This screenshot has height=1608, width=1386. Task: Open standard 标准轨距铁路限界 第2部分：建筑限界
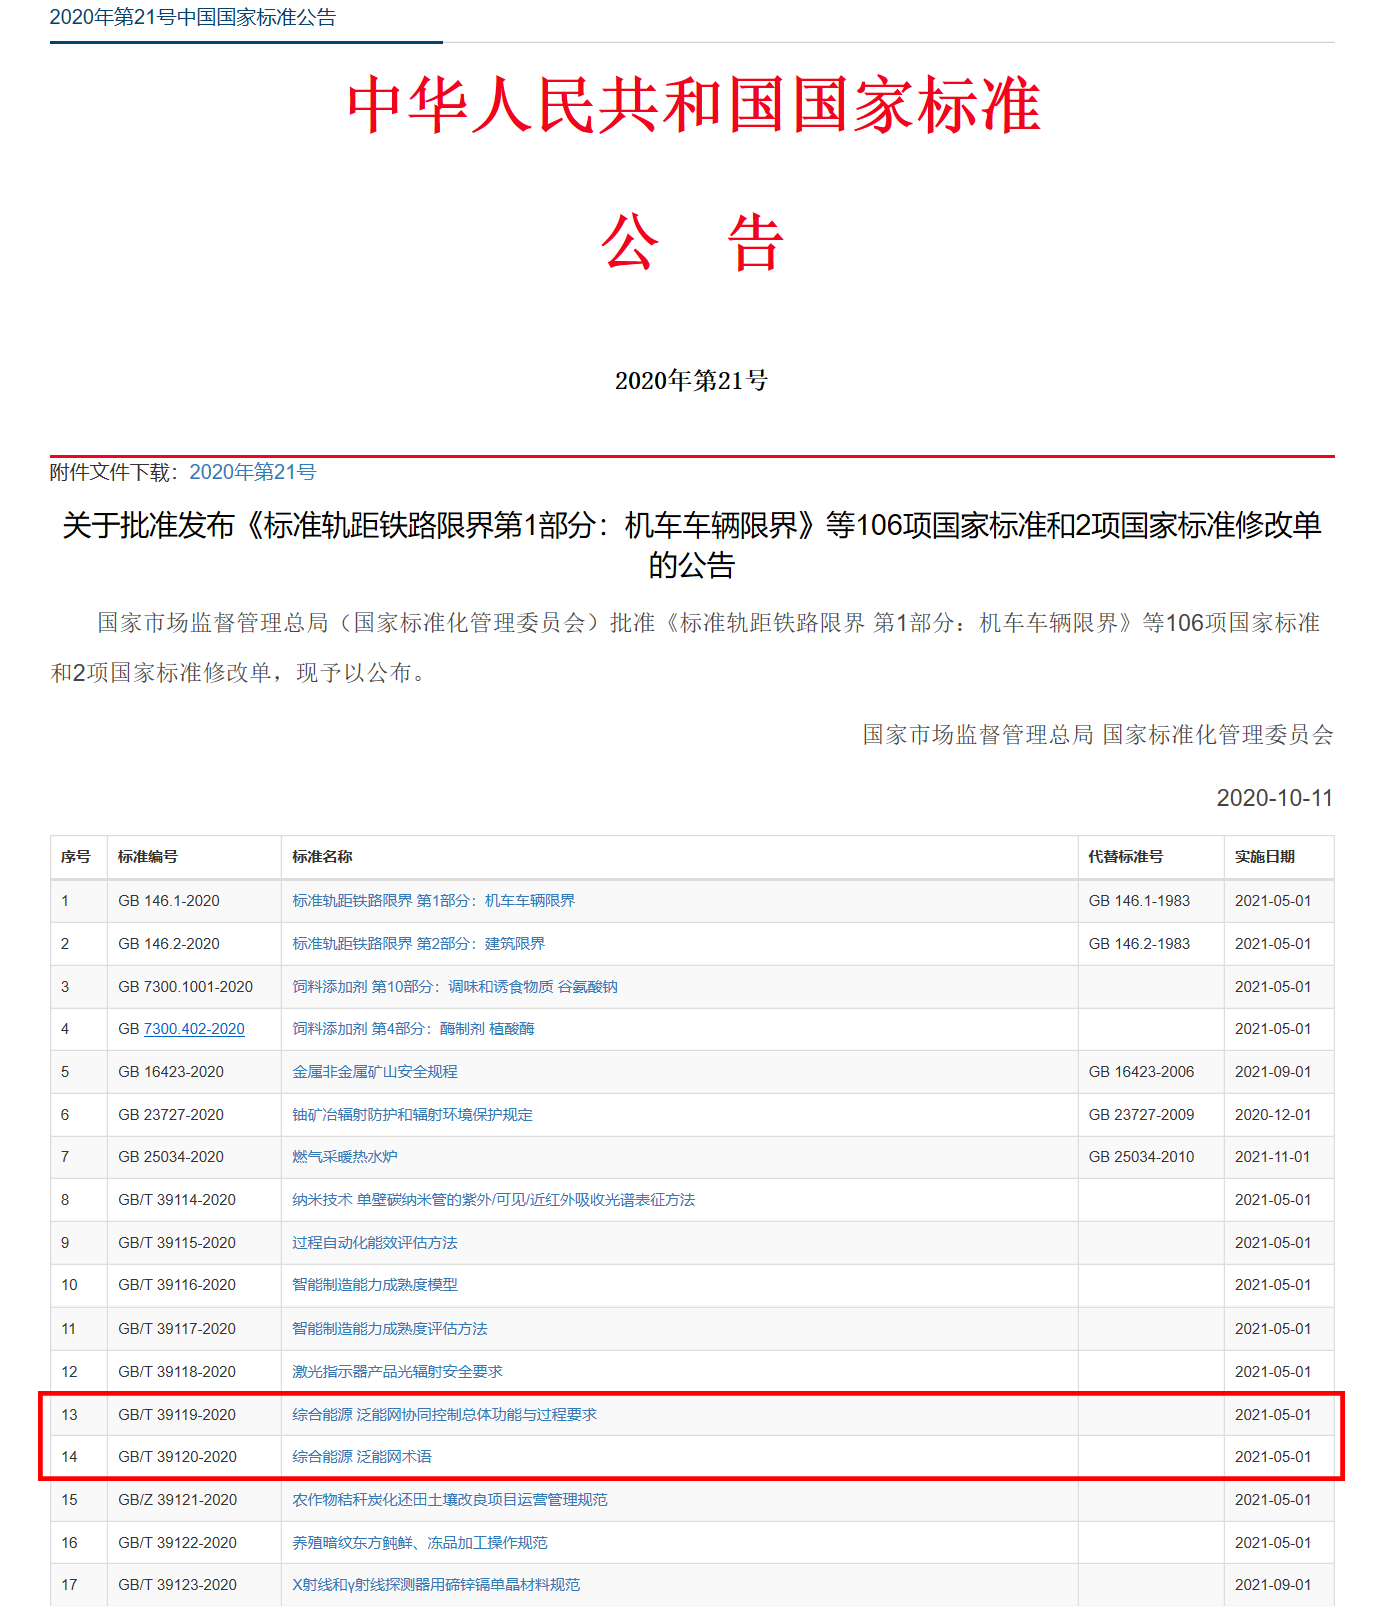click(x=418, y=944)
